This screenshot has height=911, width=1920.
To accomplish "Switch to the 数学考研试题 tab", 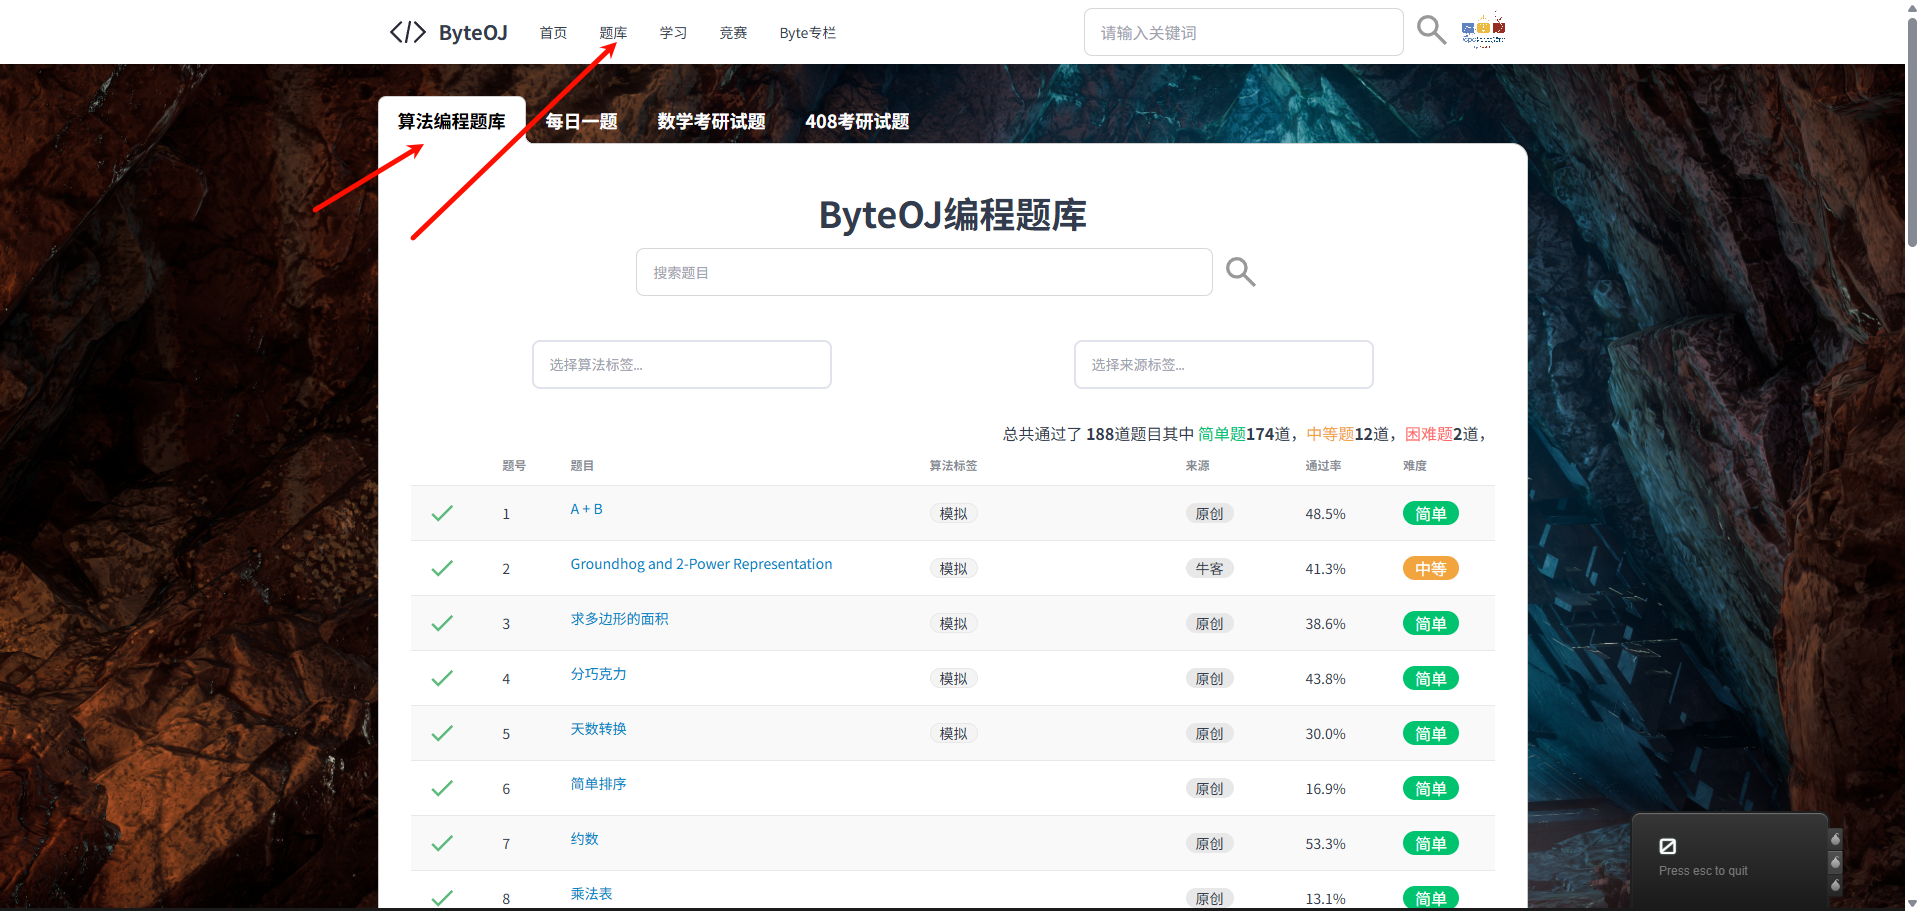I will point(711,121).
